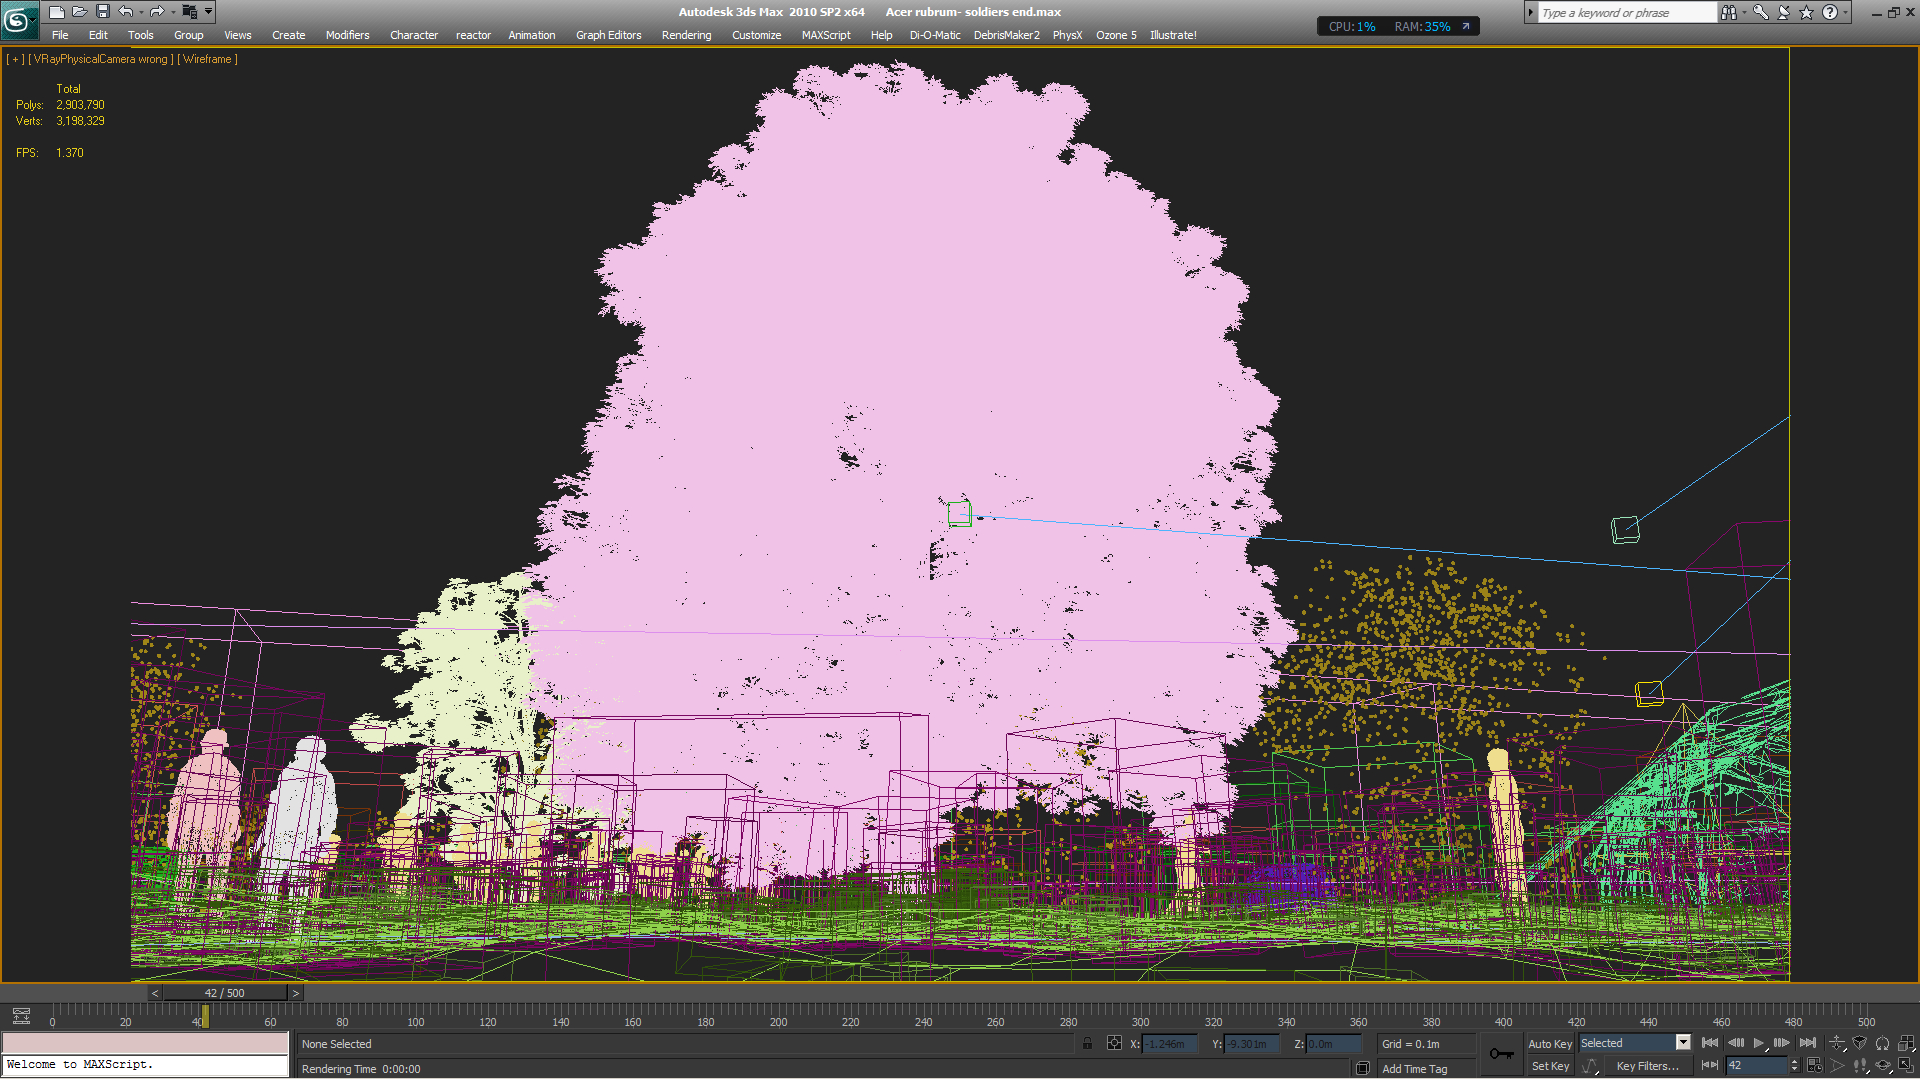
Task: Click the time slider at frame 42
Action: 224,993
